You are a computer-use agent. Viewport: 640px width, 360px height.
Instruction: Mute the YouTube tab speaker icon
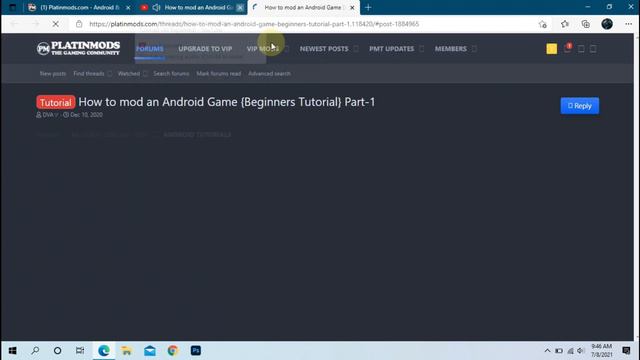tap(156, 7)
